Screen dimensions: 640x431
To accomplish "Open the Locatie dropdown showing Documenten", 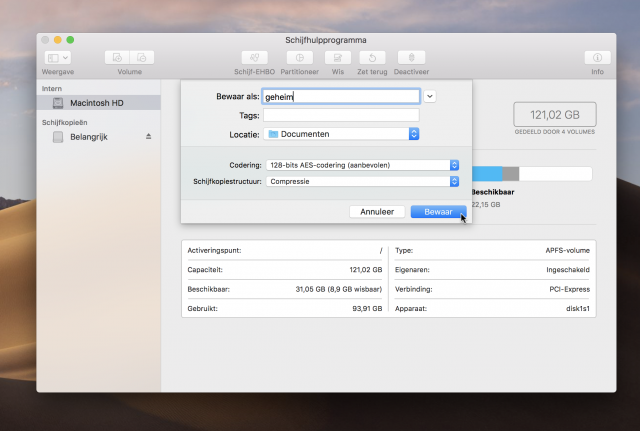I will tap(342, 134).
